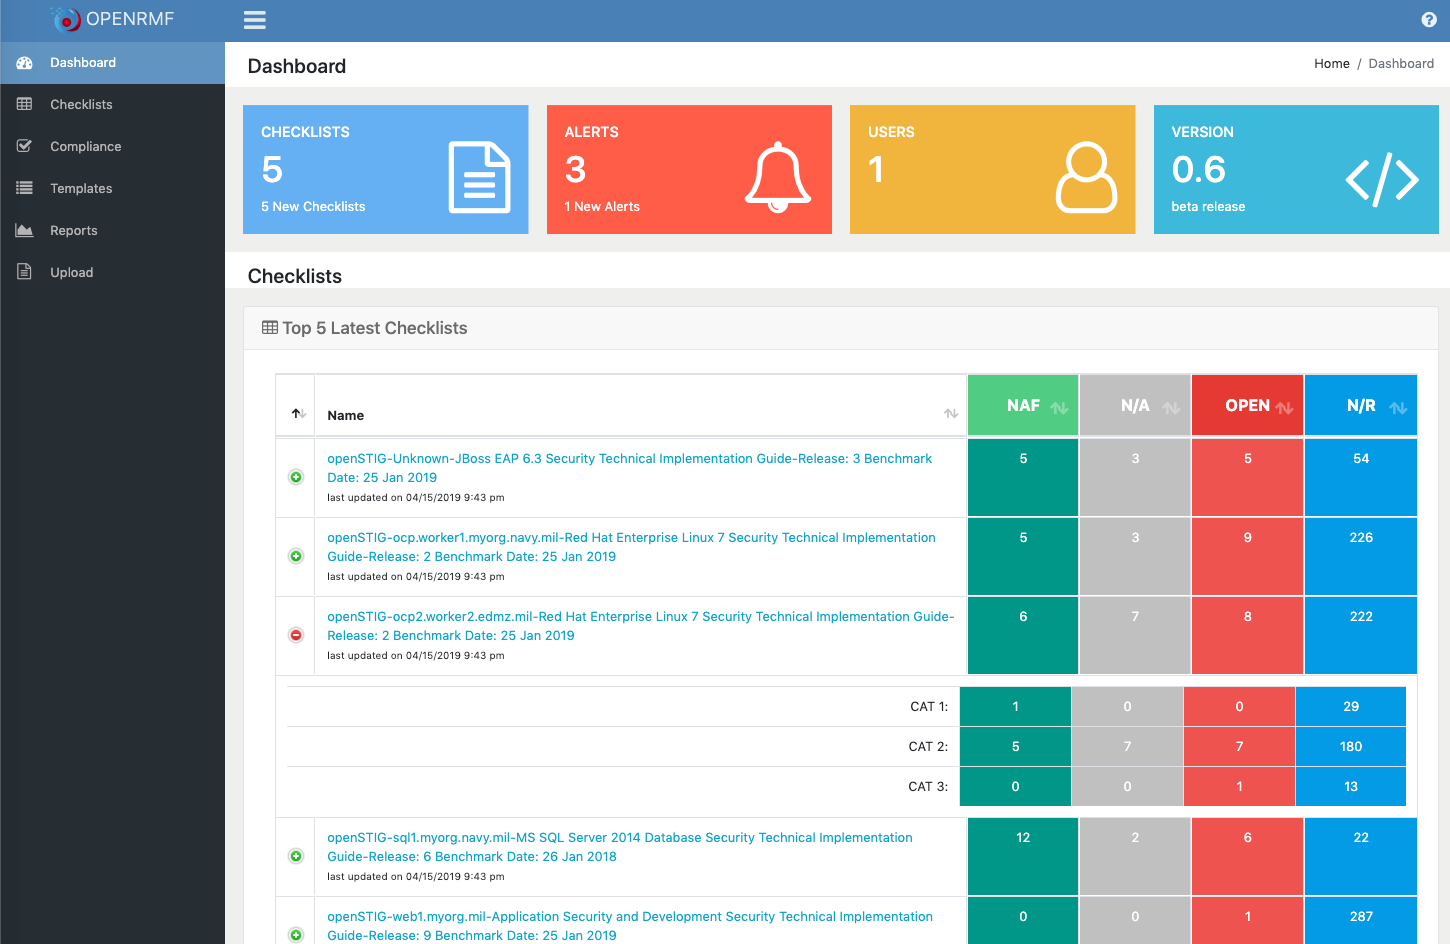
Task: Open the JBoss EAP 6.3 checklist link
Action: coord(630,468)
